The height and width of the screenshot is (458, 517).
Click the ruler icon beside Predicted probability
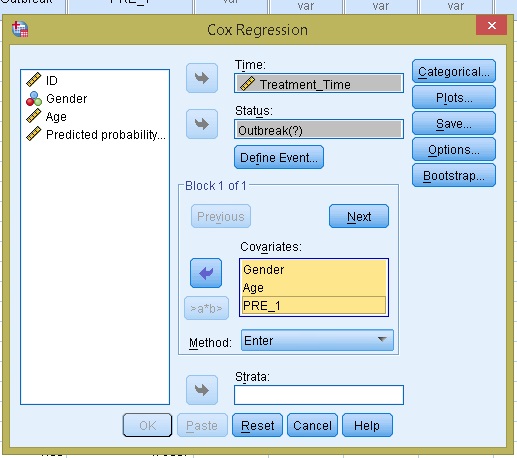point(34,134)
